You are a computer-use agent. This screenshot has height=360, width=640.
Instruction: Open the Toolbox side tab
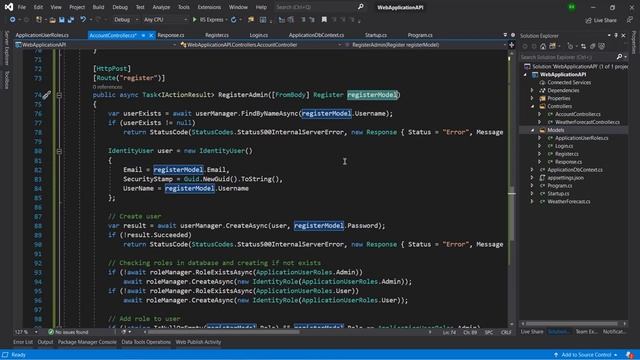6,80
